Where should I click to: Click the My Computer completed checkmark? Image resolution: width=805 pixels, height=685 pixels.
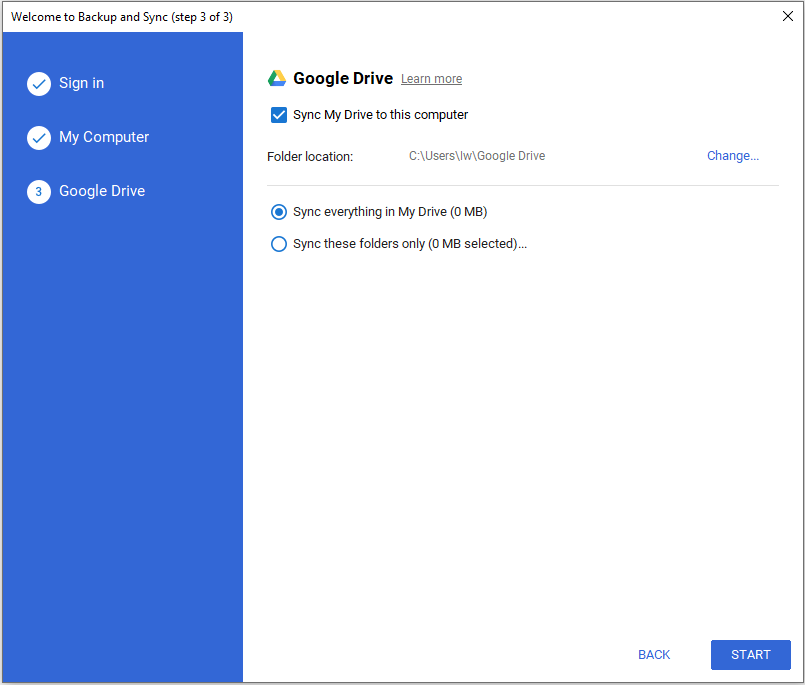click(38, 137)
